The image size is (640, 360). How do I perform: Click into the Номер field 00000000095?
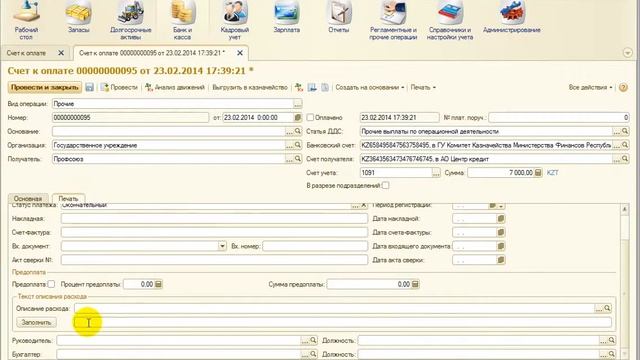pos(130,118)
